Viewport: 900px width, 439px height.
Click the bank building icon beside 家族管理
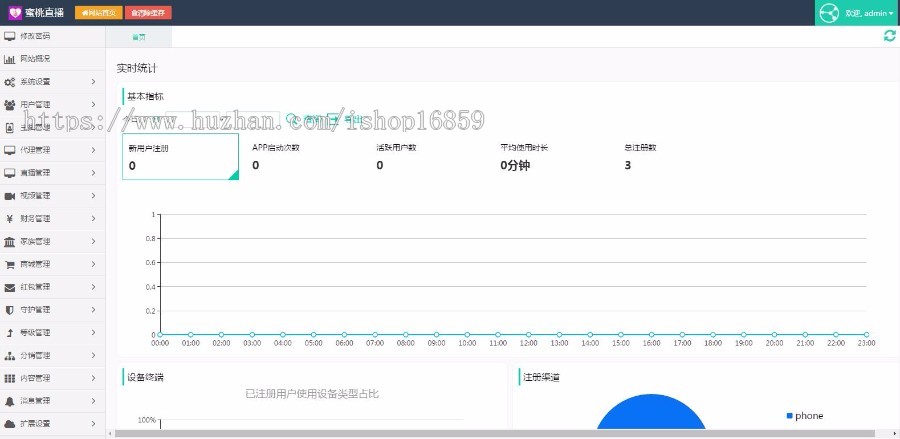click(x=10, y=242)
